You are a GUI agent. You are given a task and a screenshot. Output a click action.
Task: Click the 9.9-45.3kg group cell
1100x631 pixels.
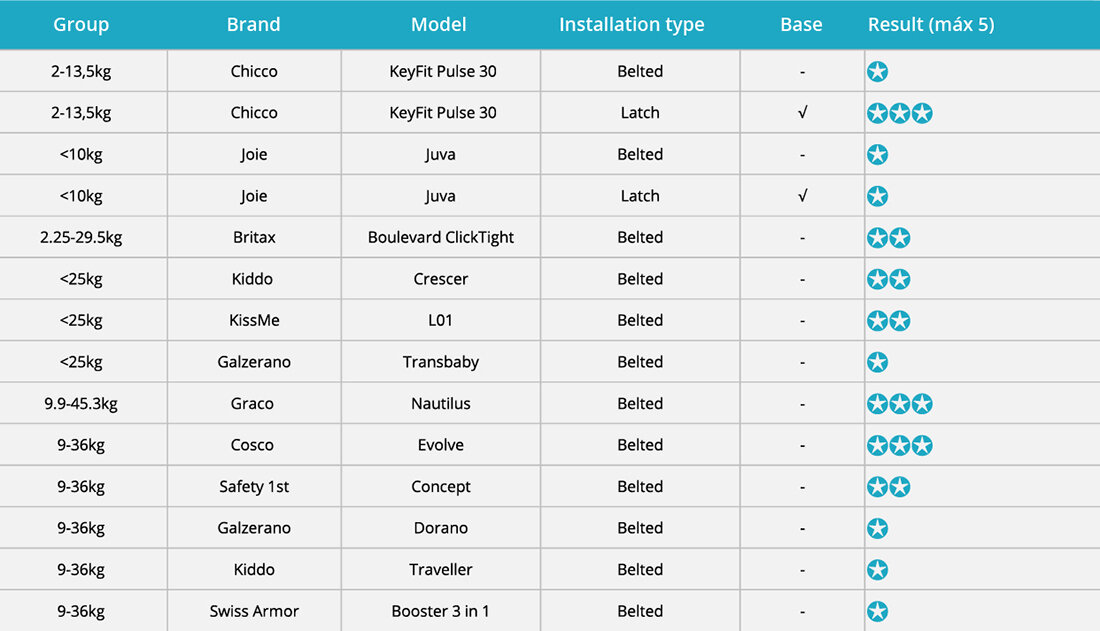tap(81, 404)
